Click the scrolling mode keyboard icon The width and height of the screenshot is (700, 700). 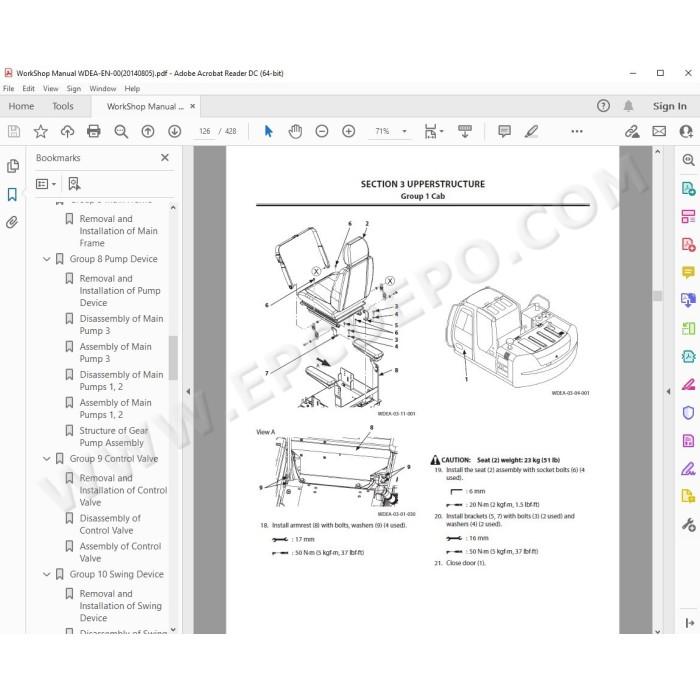tap(465, 131)
